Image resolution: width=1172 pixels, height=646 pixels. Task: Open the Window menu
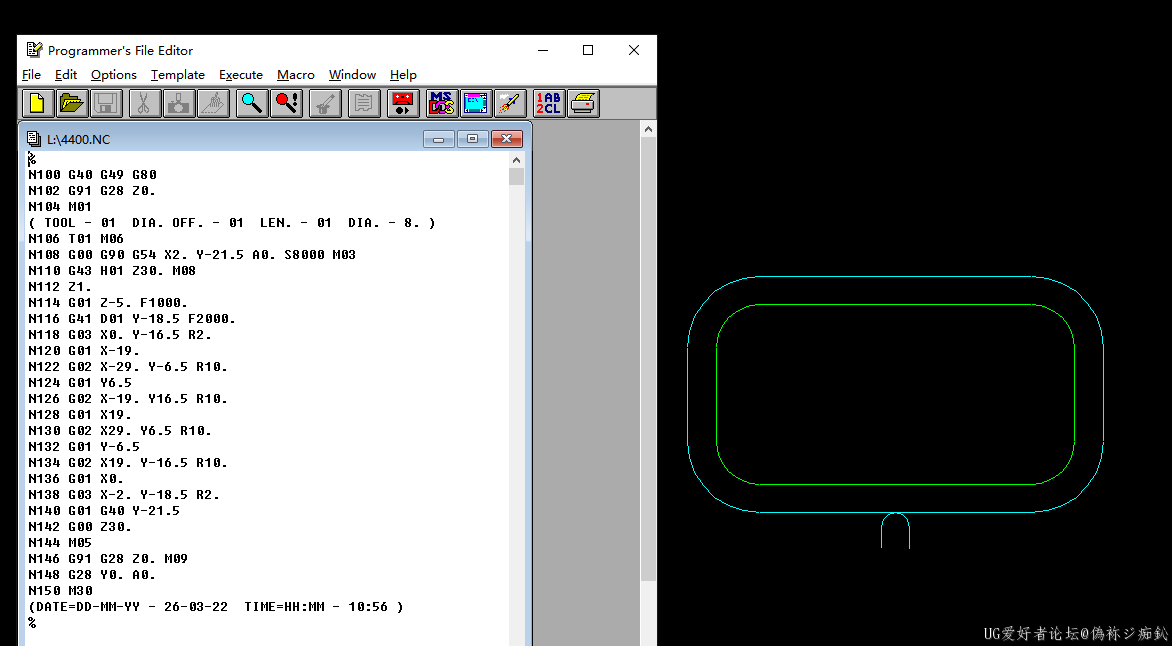click(x=352, y=75)
